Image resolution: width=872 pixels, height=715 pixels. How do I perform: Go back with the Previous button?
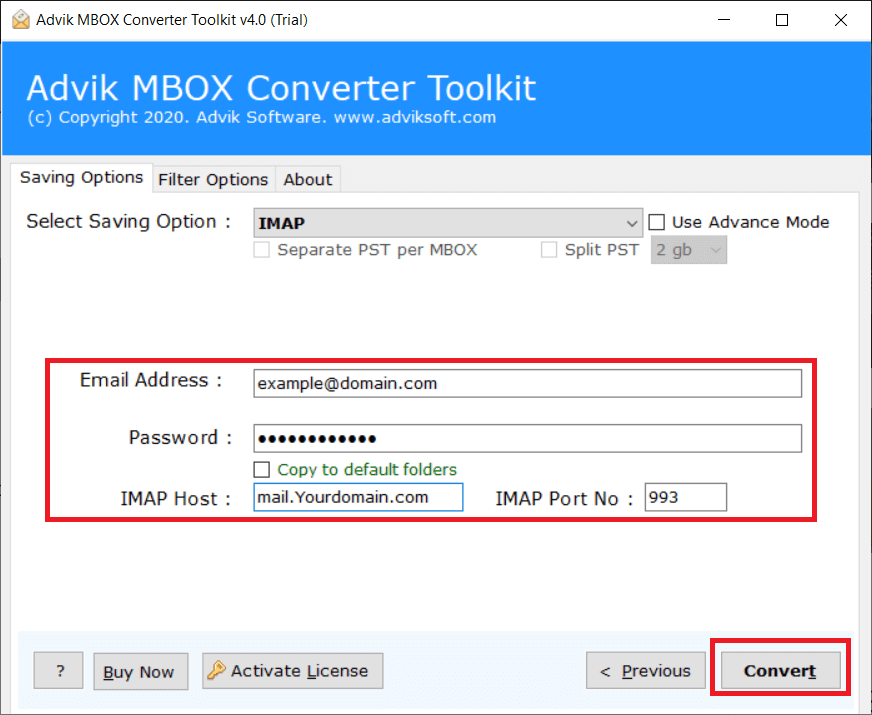(x=646, y=671)
